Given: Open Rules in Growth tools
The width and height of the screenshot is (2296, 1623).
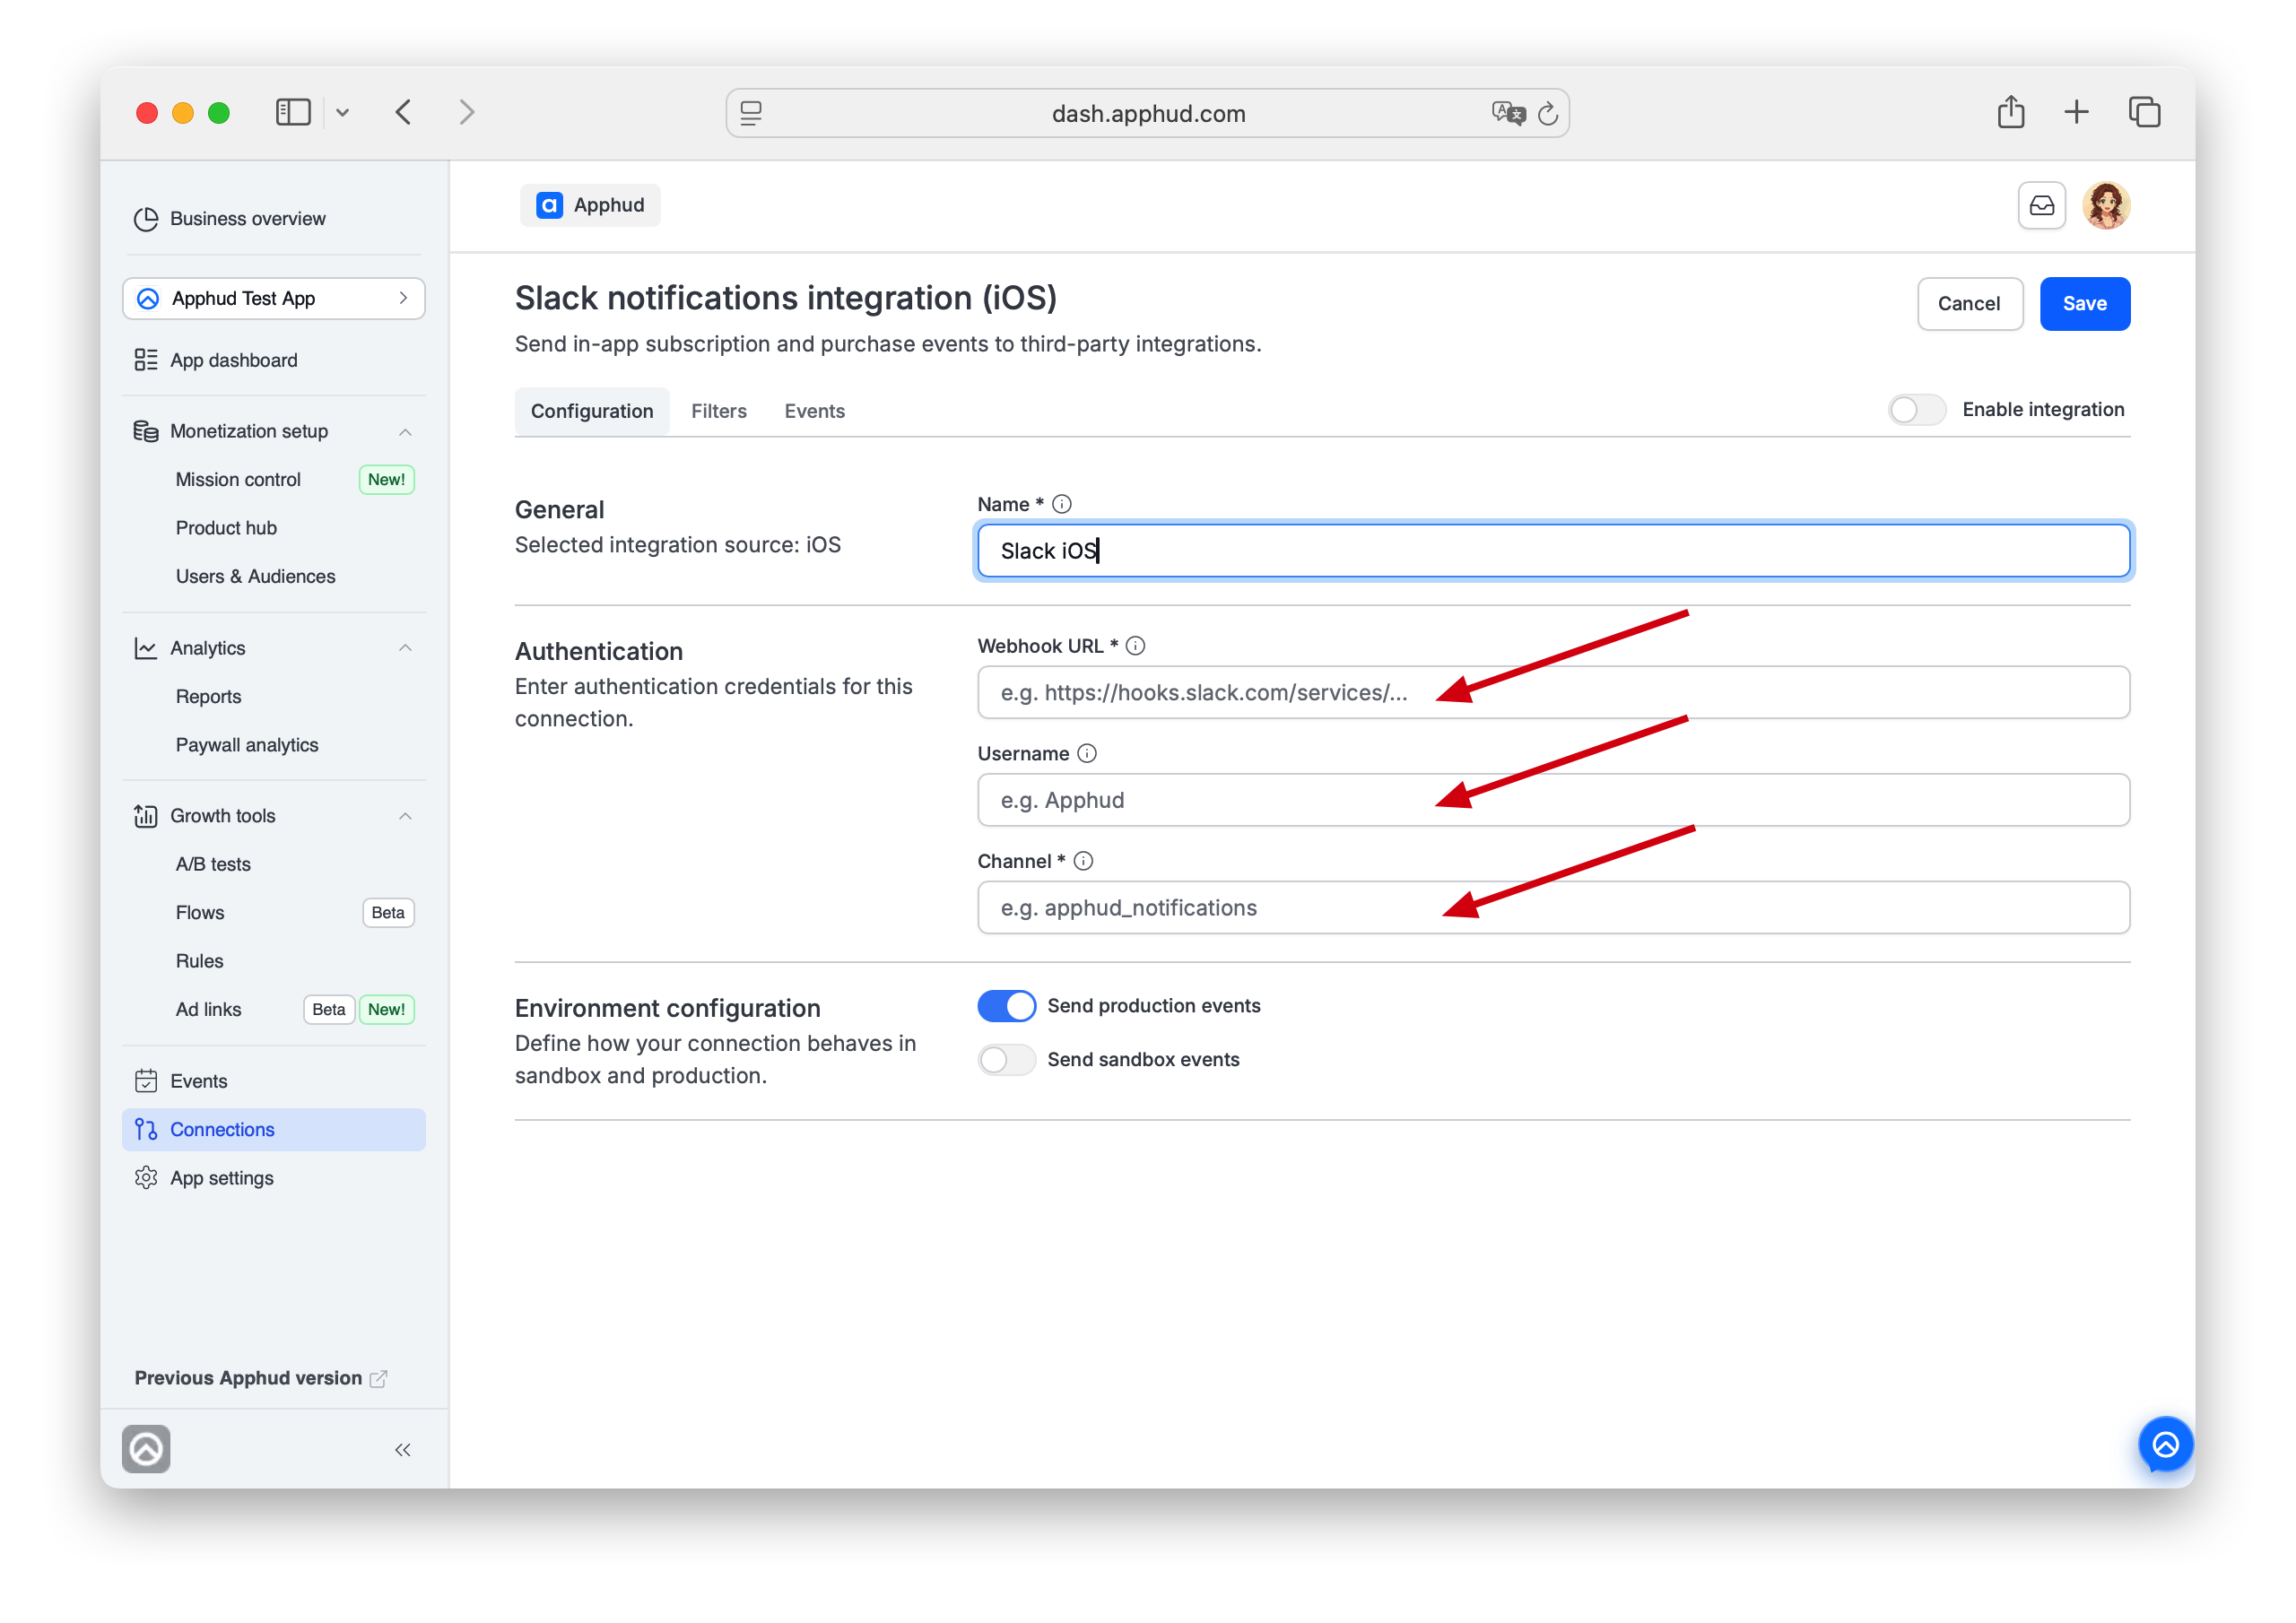Looking at the screenshot, I should click(200, 961).
